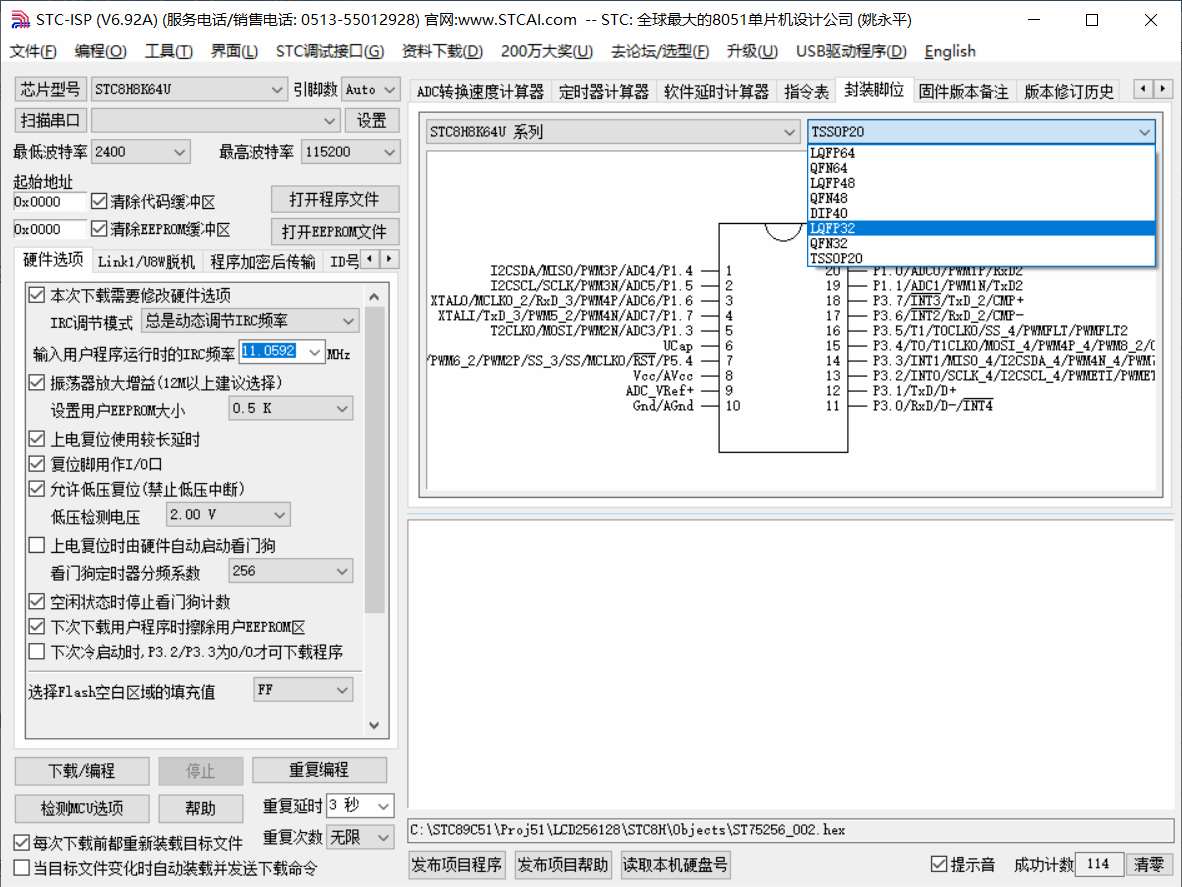This screenshot has width=1182, height=887.
Task: Switch to 定时器计算器 tab
Action: click(x=604, y=92)
